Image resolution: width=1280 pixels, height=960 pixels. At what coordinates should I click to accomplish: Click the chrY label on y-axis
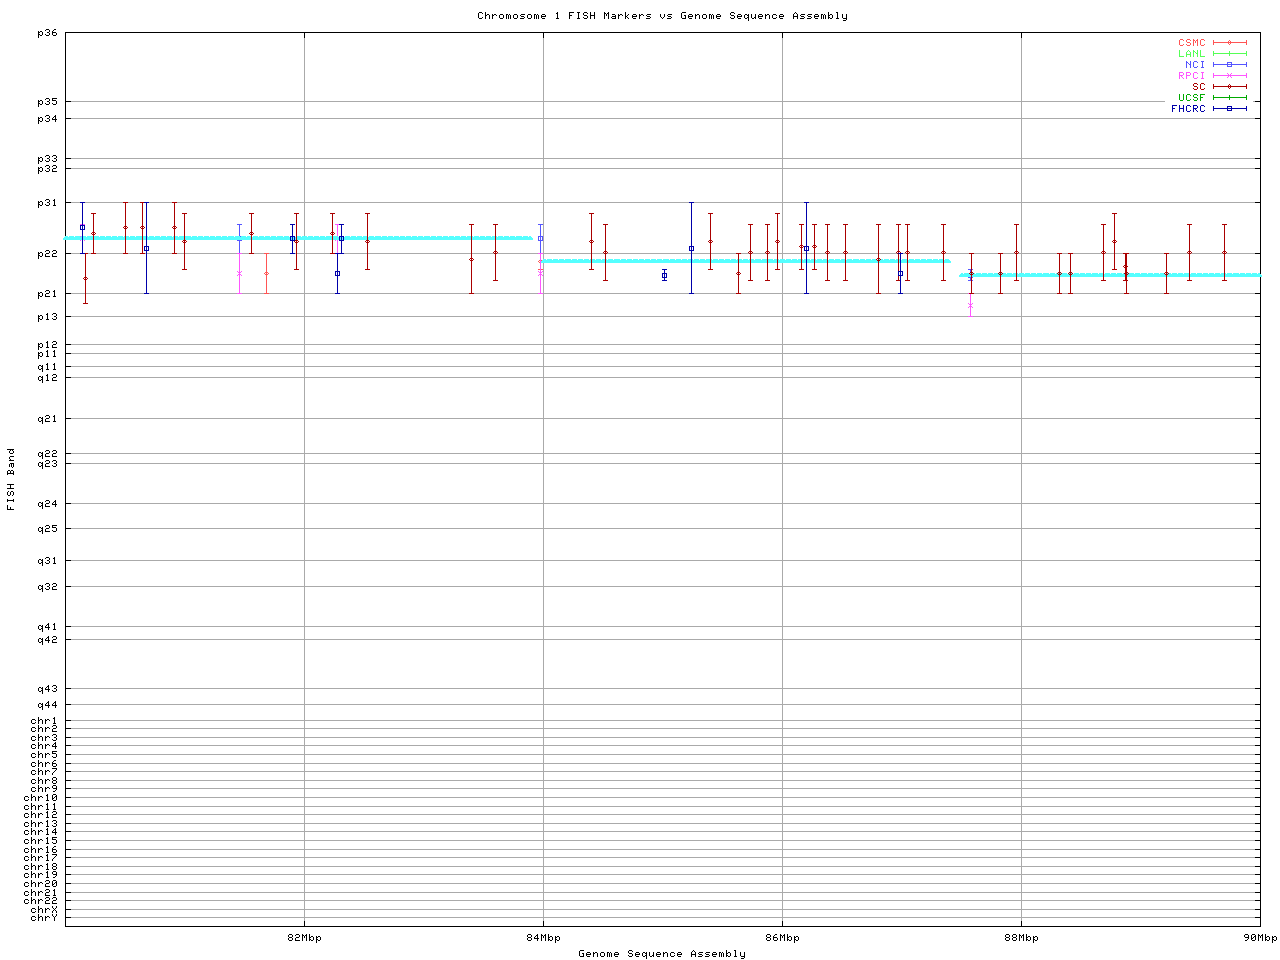click(44, 918)
